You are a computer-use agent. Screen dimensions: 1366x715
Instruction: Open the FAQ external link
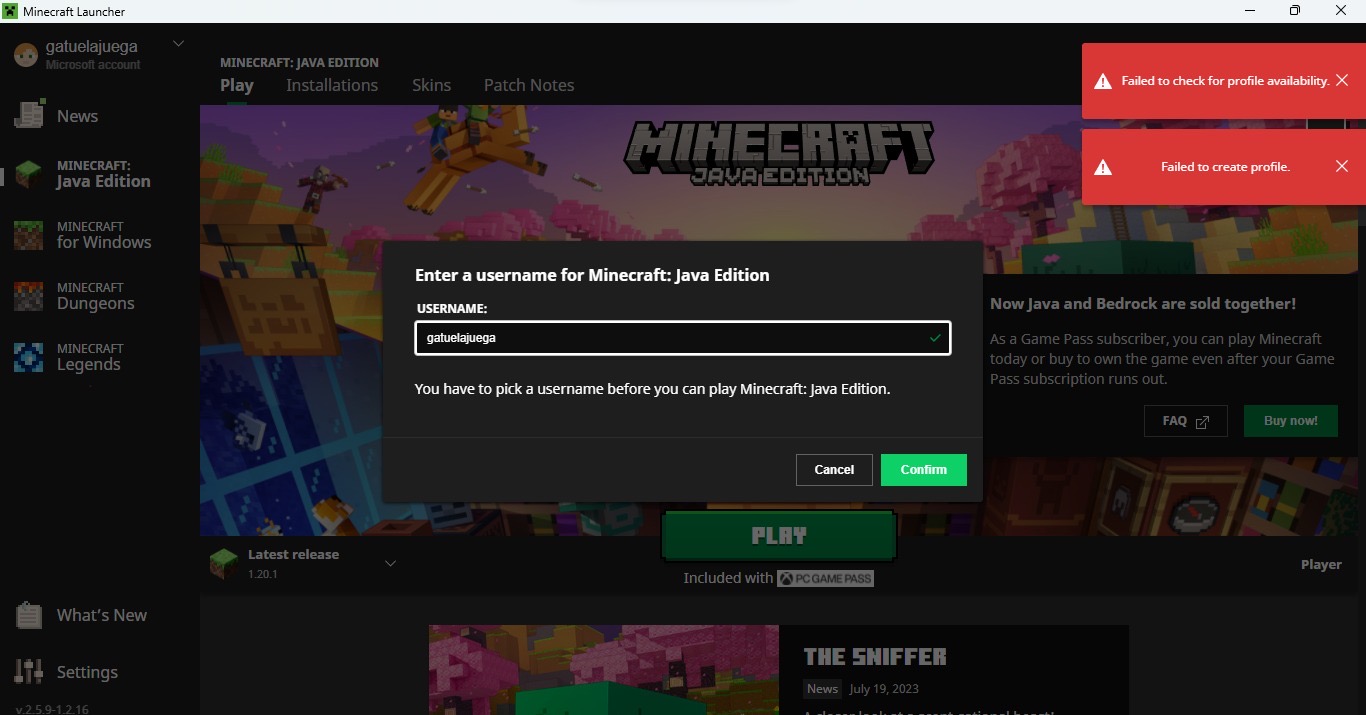[x=1186, y=421]
